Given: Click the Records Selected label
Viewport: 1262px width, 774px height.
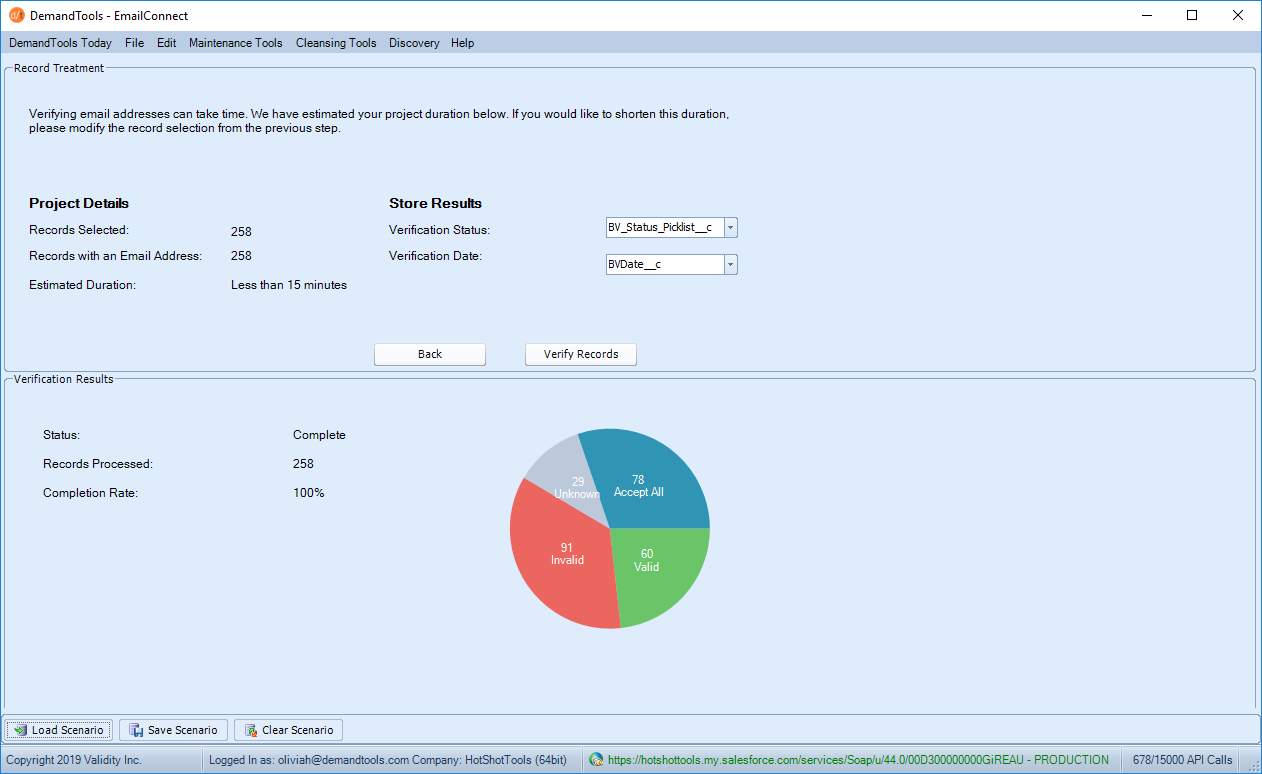Looking at the screenshot, I should (79, 230).
